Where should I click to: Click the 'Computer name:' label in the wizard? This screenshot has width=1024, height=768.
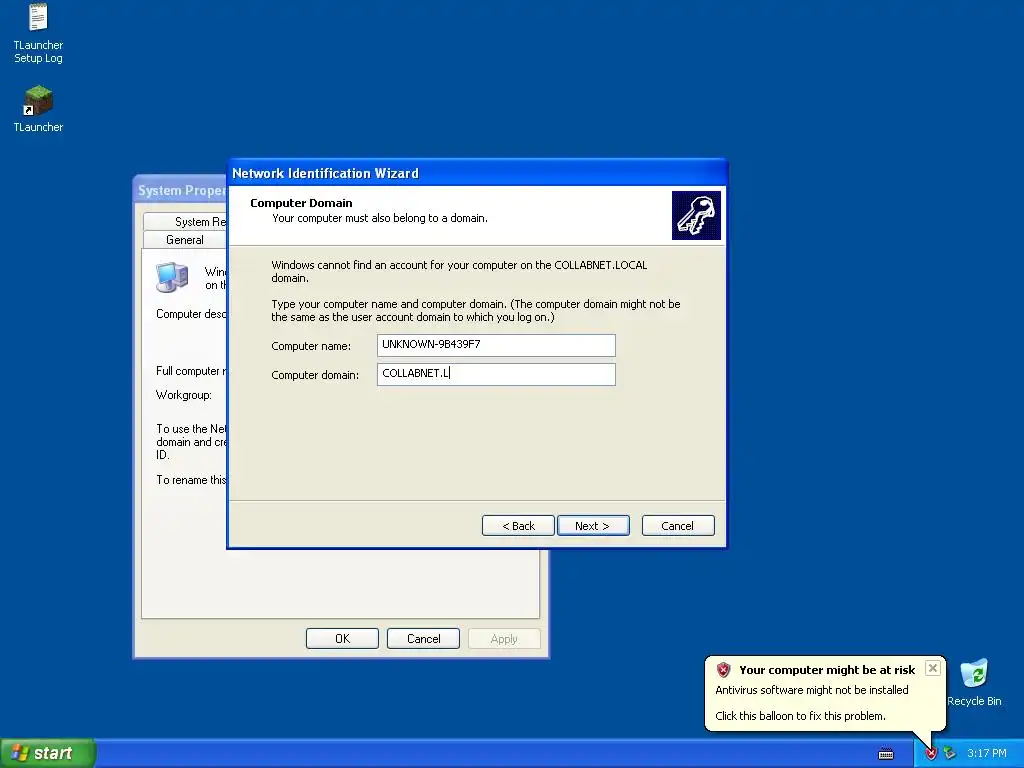(x=311, y=346)
